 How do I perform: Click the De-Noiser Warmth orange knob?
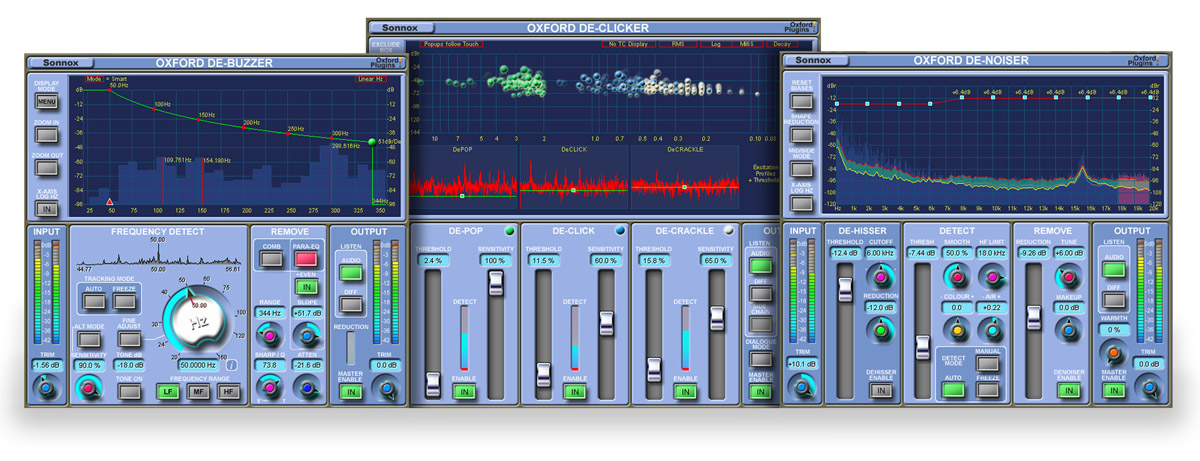pos(1113,352)
